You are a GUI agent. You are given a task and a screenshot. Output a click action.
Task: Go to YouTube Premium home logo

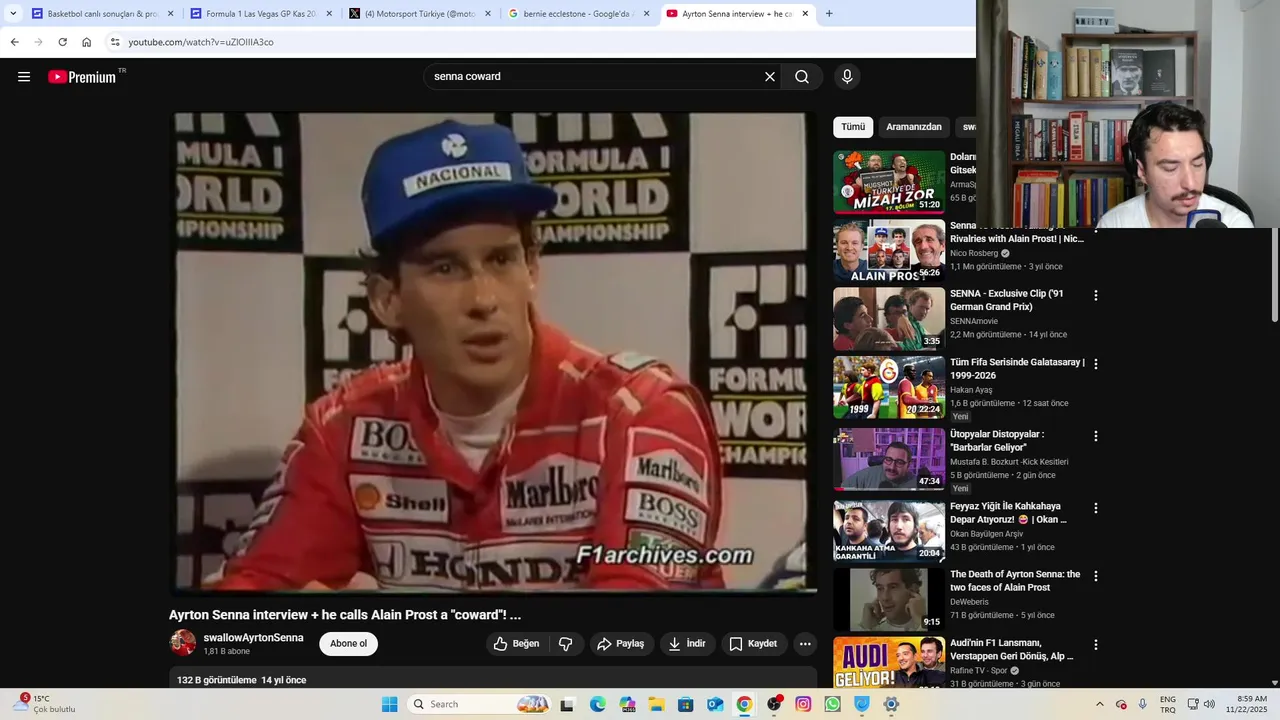[82, 77]
